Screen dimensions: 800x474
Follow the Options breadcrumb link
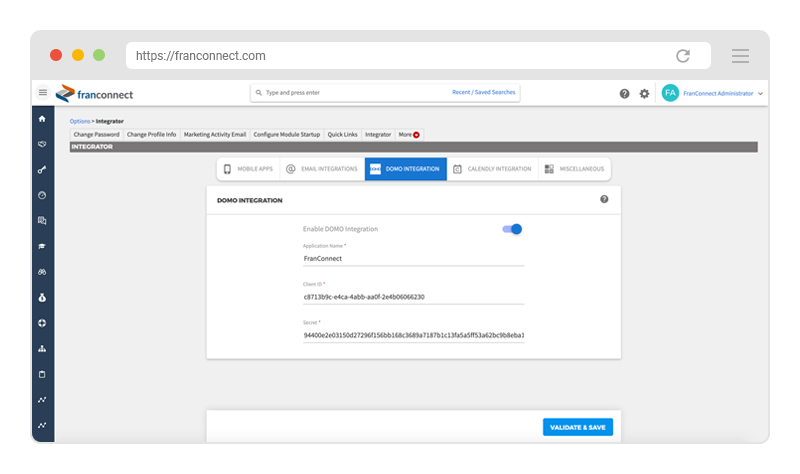(x=79, y=121)
